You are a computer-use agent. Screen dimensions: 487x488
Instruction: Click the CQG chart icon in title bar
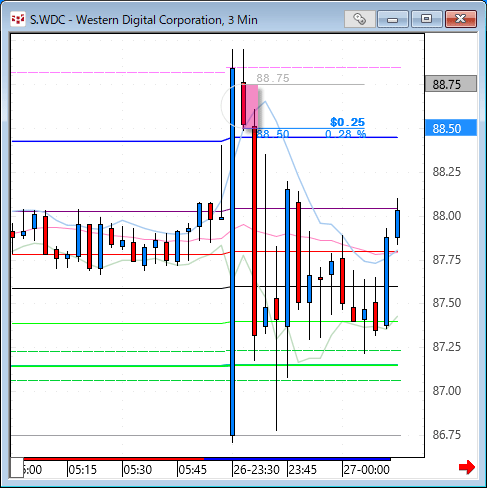[18, 20]
